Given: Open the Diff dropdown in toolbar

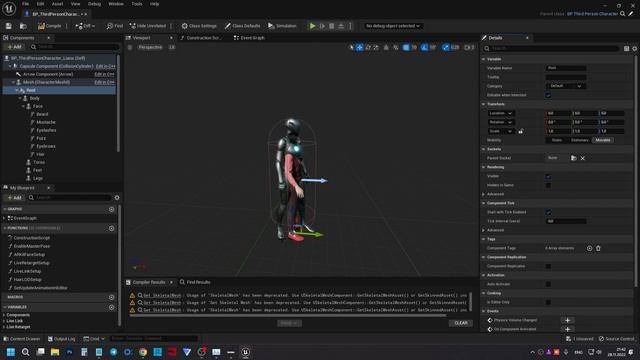Looking at the screenshot, I should [x=85, y=26].
